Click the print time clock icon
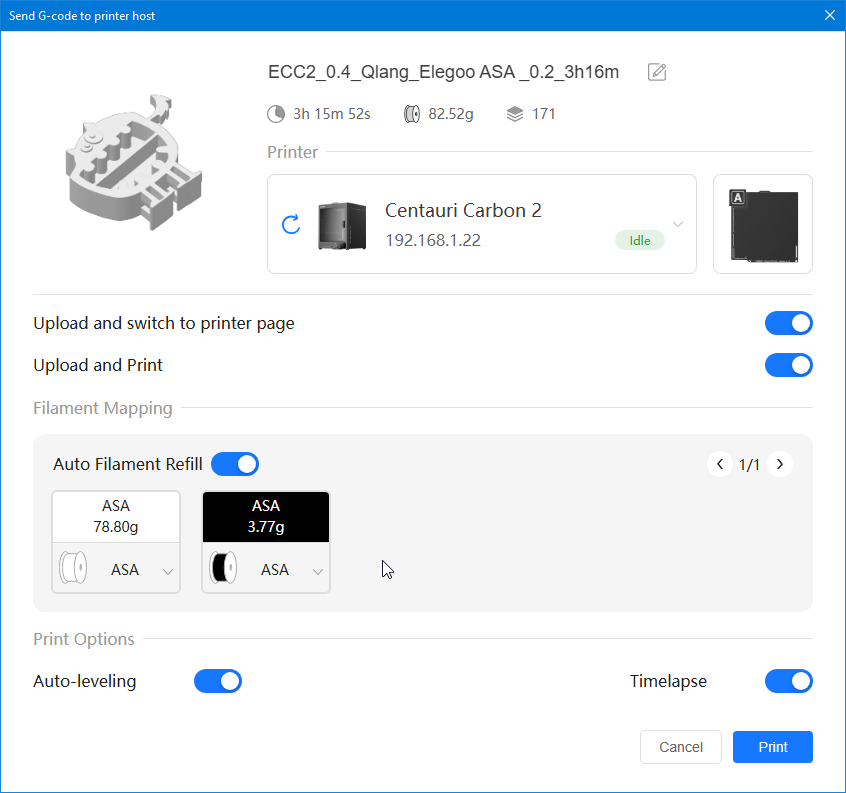The image size is (846, 793). pos(276,114)
